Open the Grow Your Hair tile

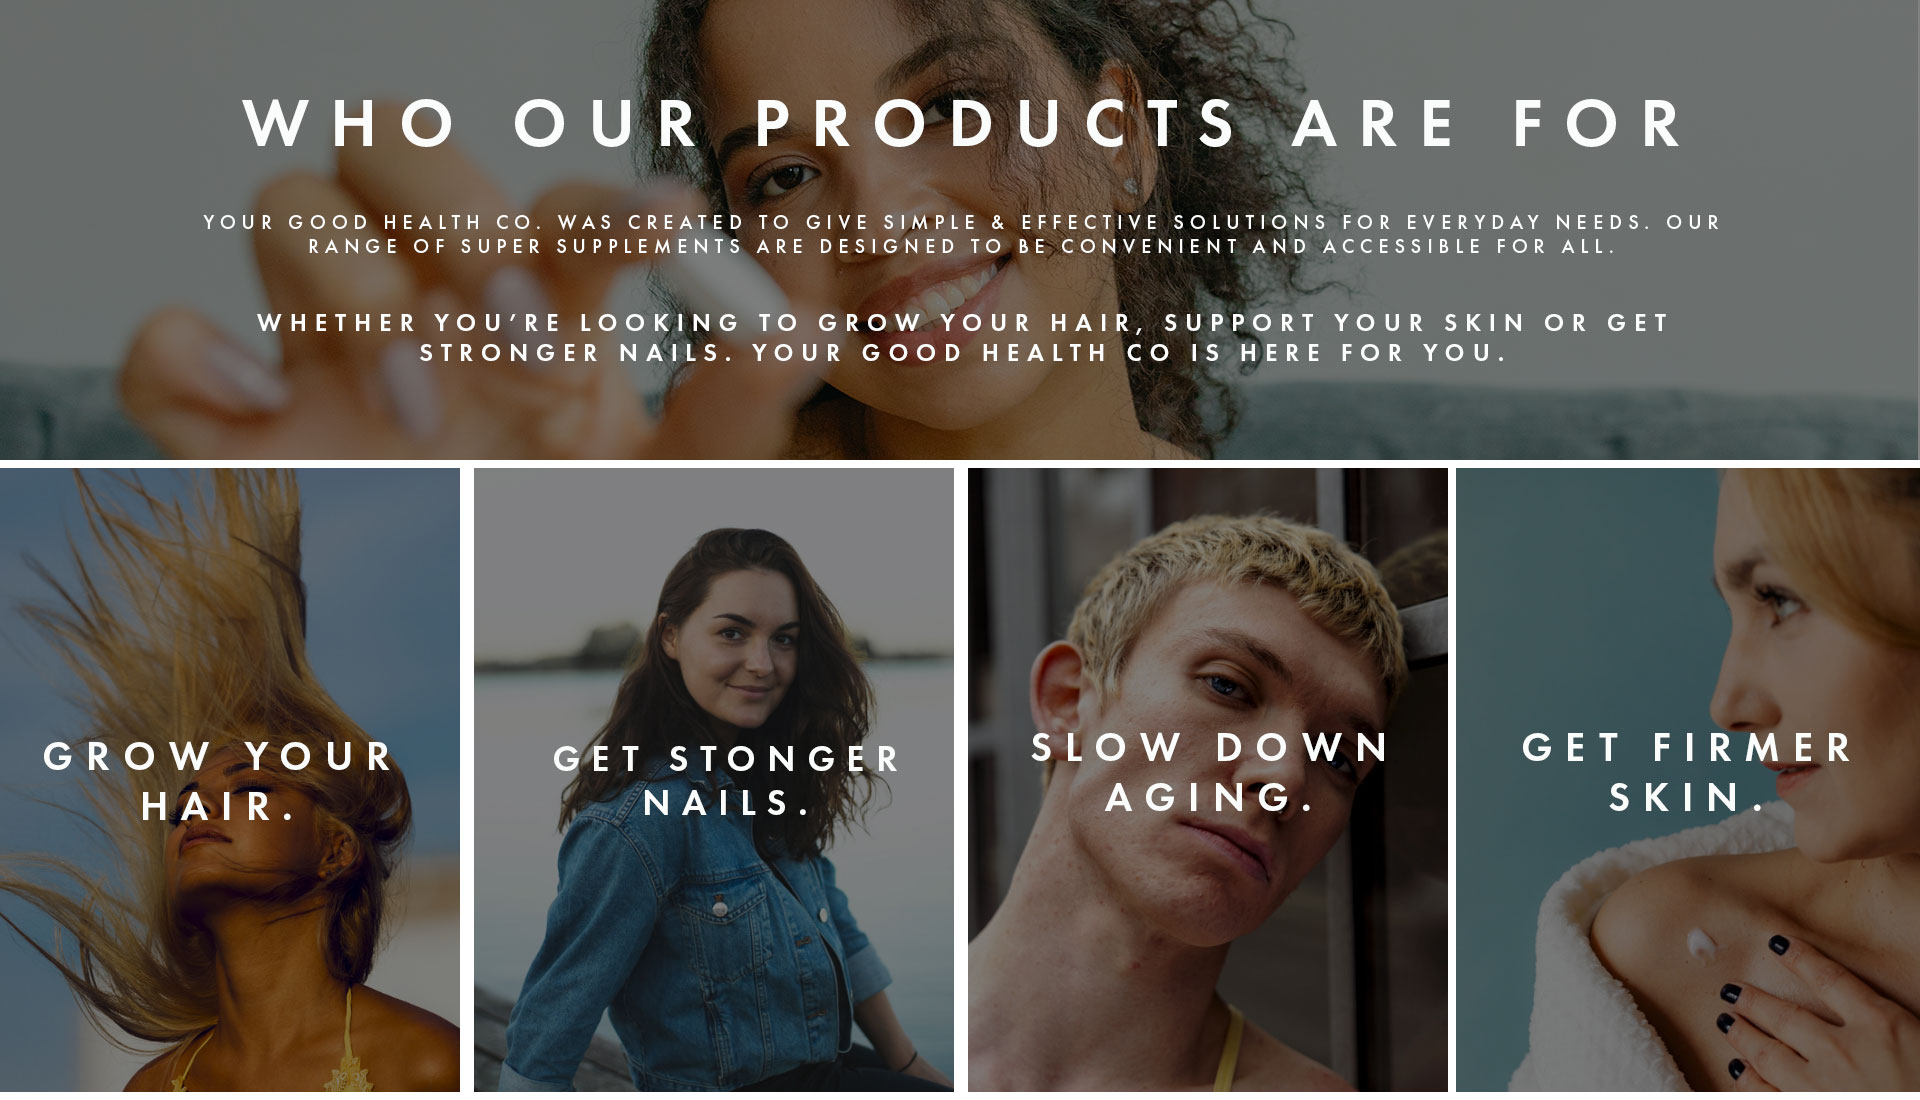coord(230,780)
